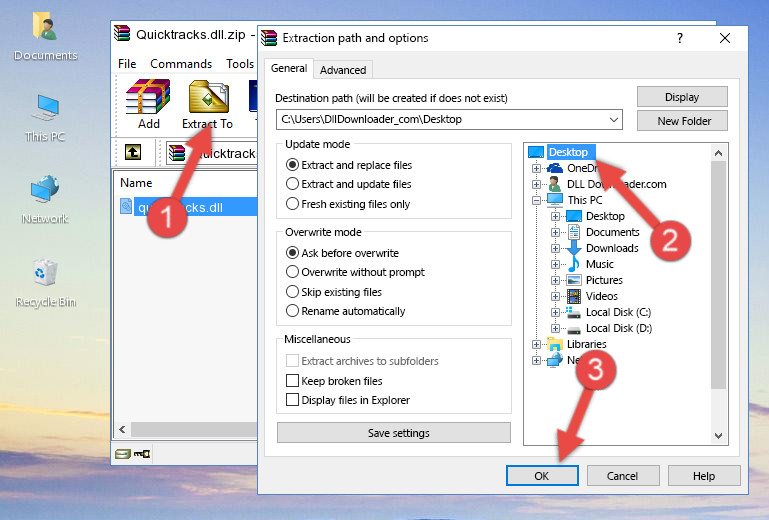Enable Keep broken files checkbox
Image resolution: width=769 pixels, height=520 pixels.
coord(292,381)
